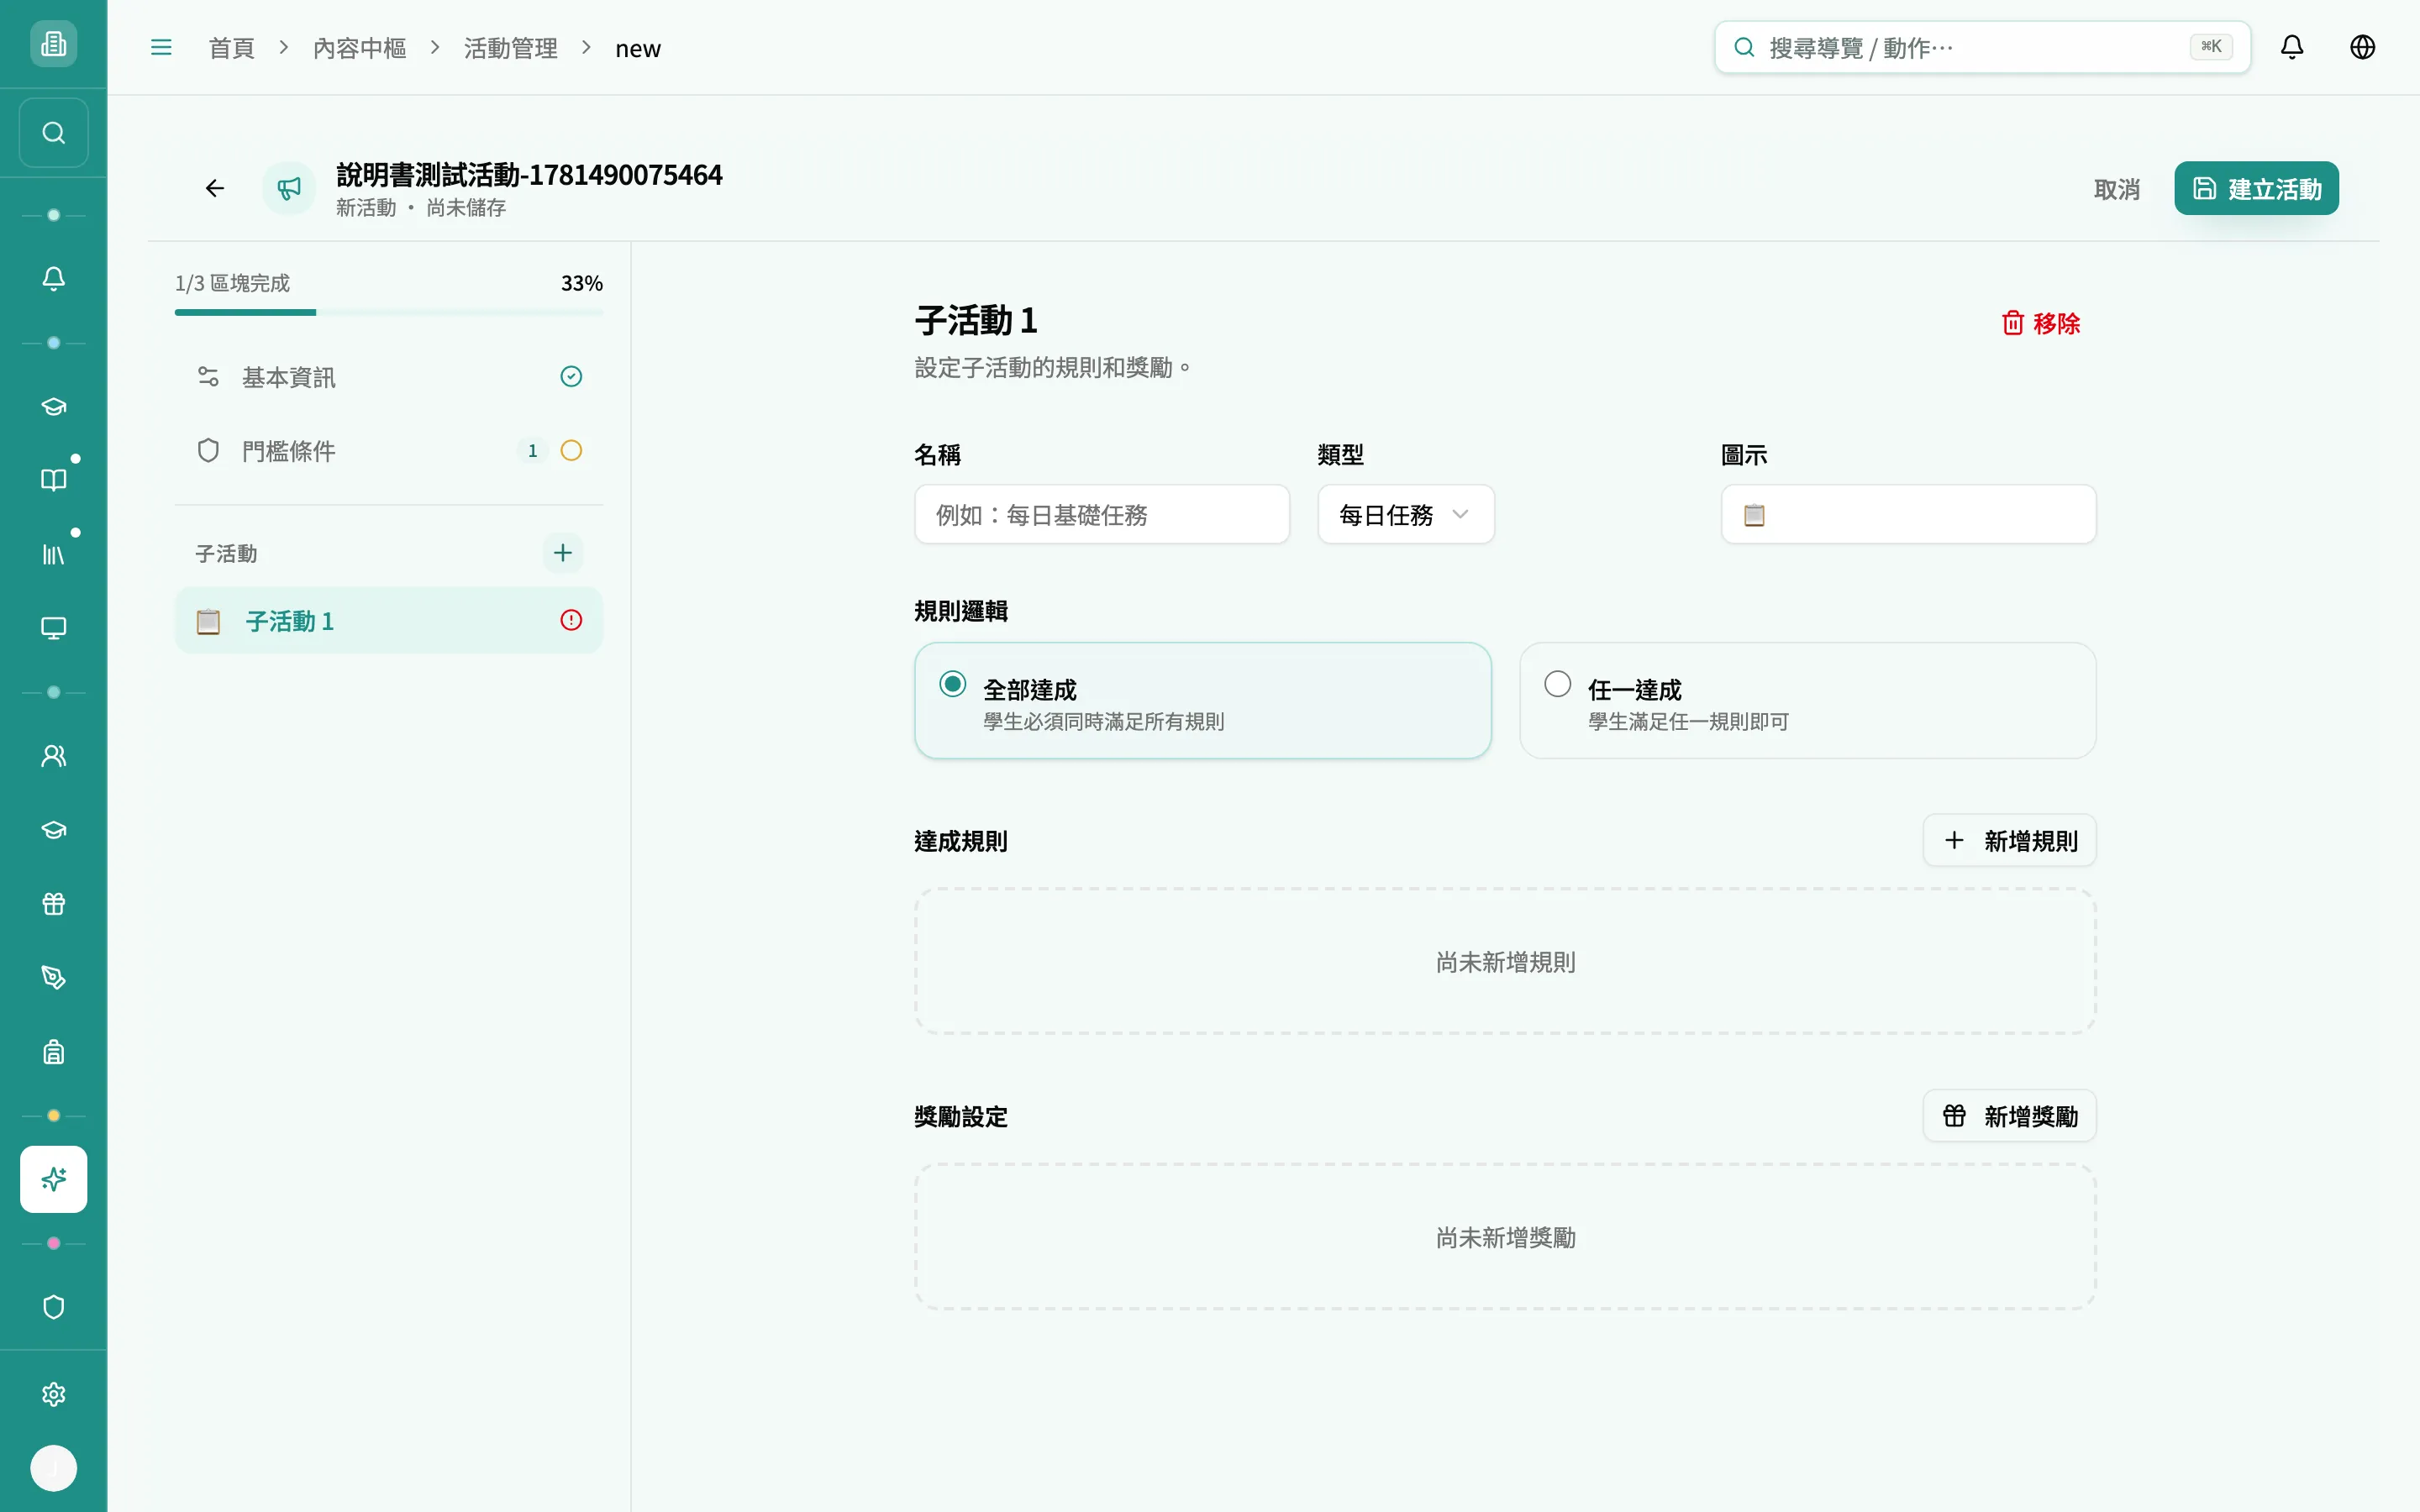
Task: Open the sidebar search icon
Action: pyautogui.click(x=53, y=133)
